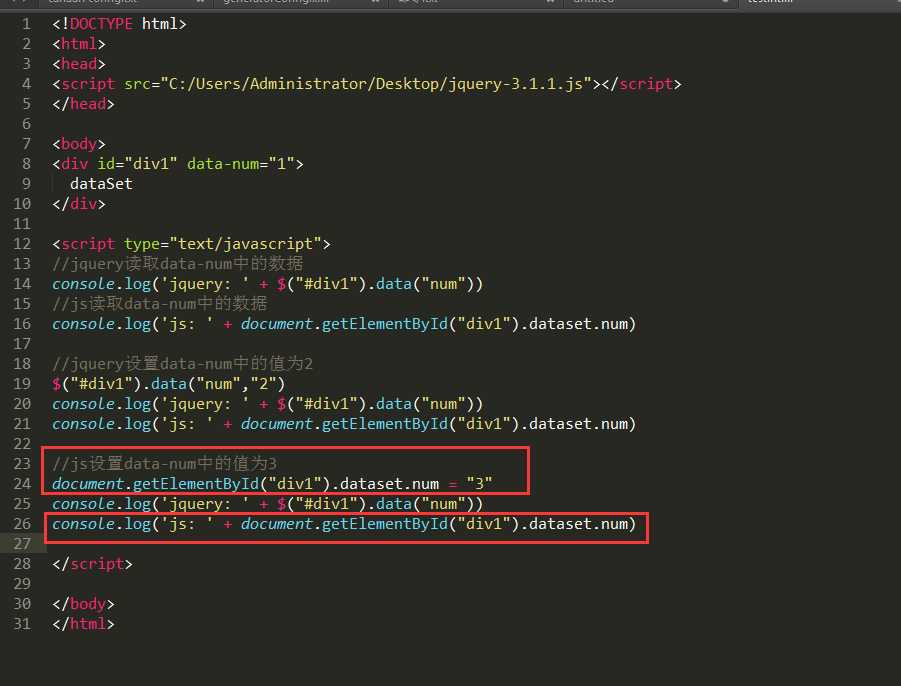Screen dimensions: 901x686
Task: Click the opening head tag on line 3
Action: coord(79,64)
